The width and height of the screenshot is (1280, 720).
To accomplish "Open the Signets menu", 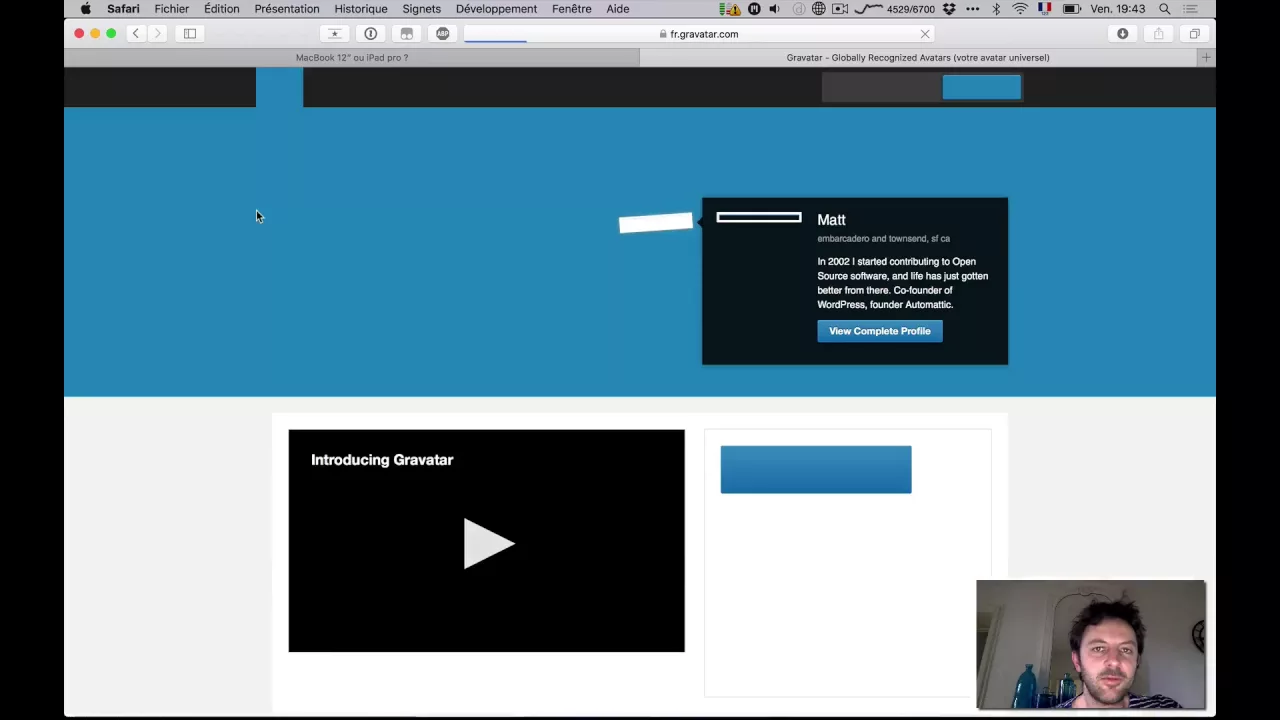I will pos(421,9).
